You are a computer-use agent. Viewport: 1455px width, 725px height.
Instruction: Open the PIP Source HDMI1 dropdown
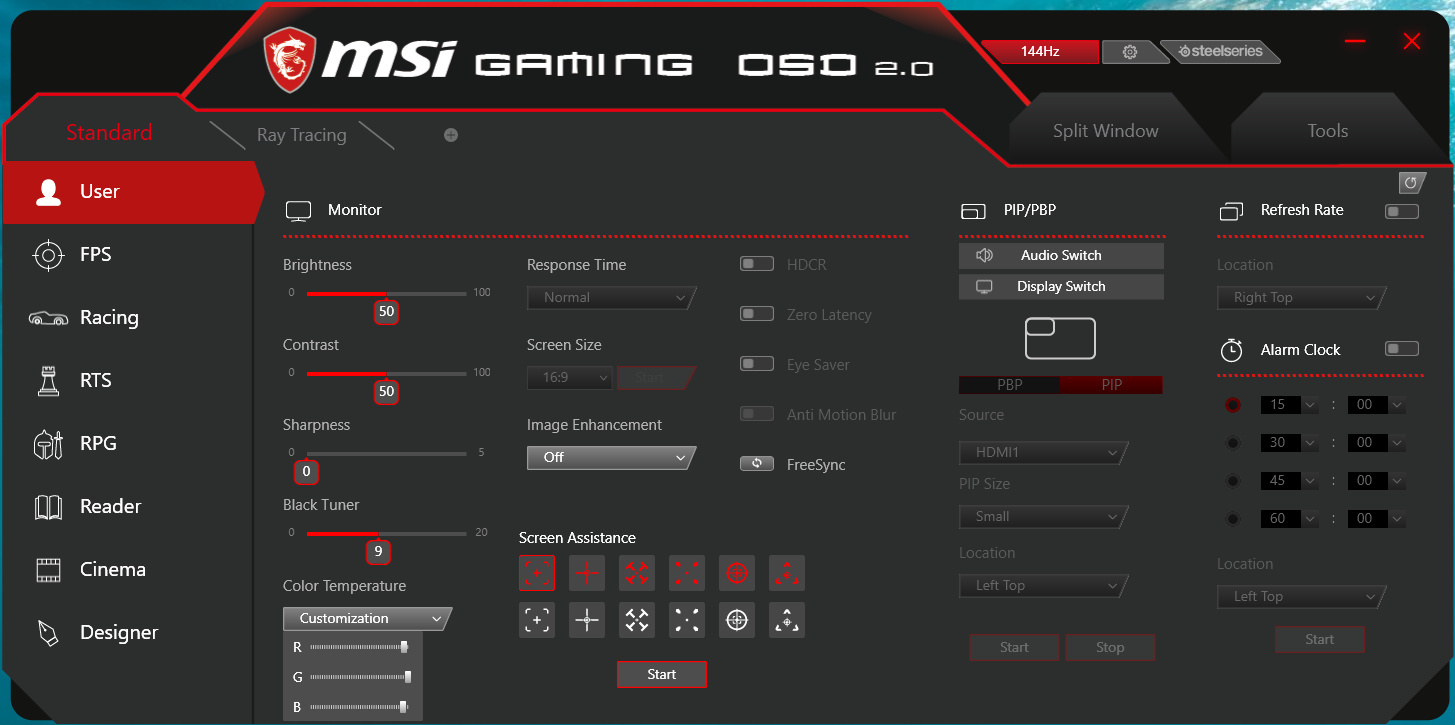click(x=1043, y=453)
